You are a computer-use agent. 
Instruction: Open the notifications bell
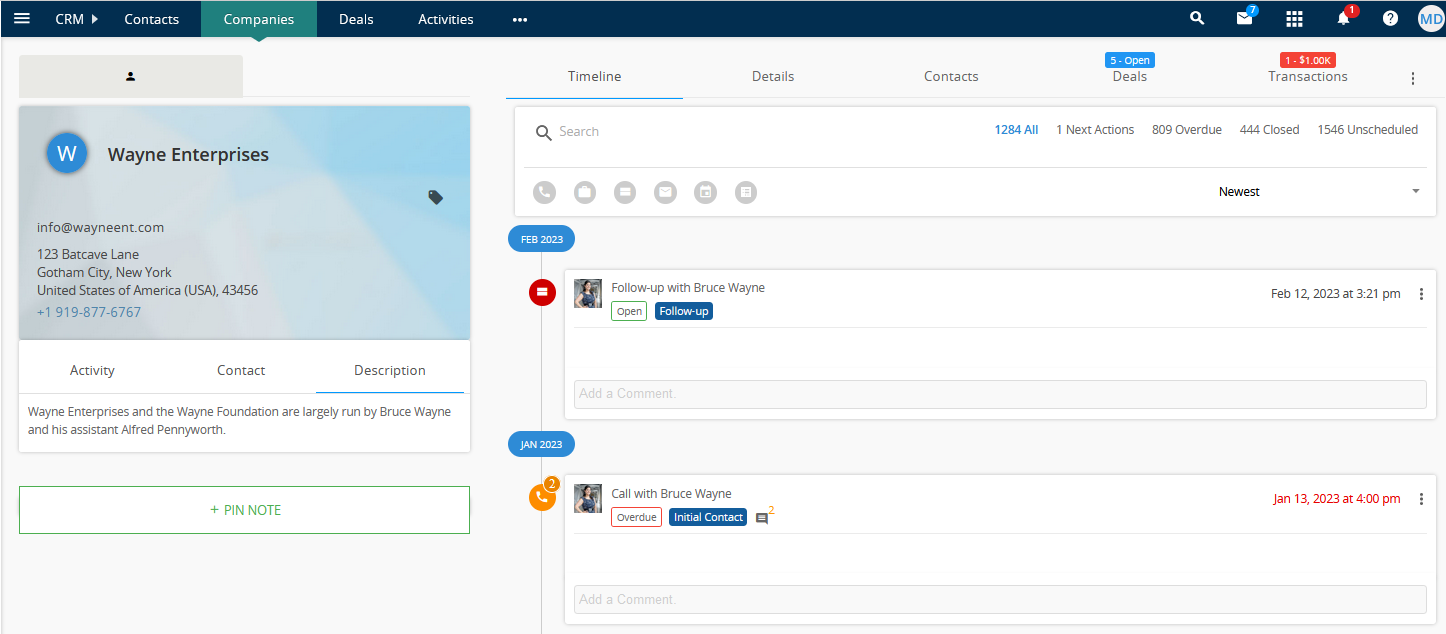click(1344, 18)
